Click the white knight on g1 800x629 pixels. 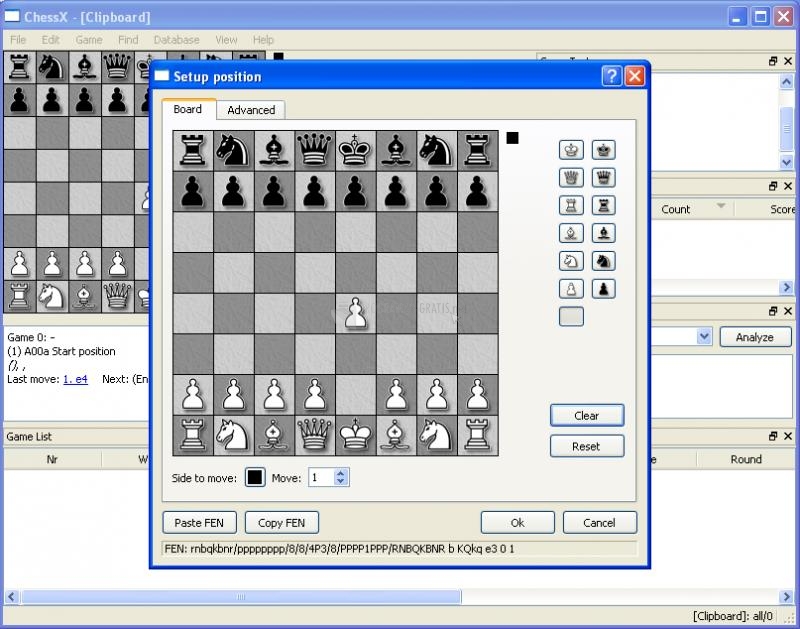(x=437, y=435)
